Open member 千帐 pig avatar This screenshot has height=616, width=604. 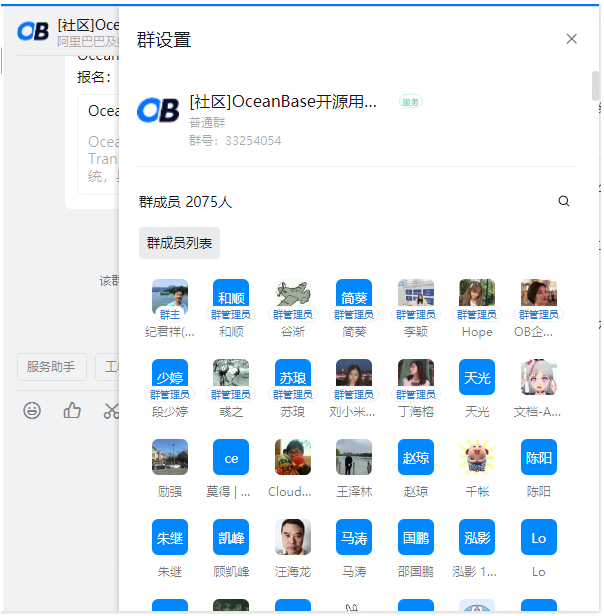click(x=477, y=457)
